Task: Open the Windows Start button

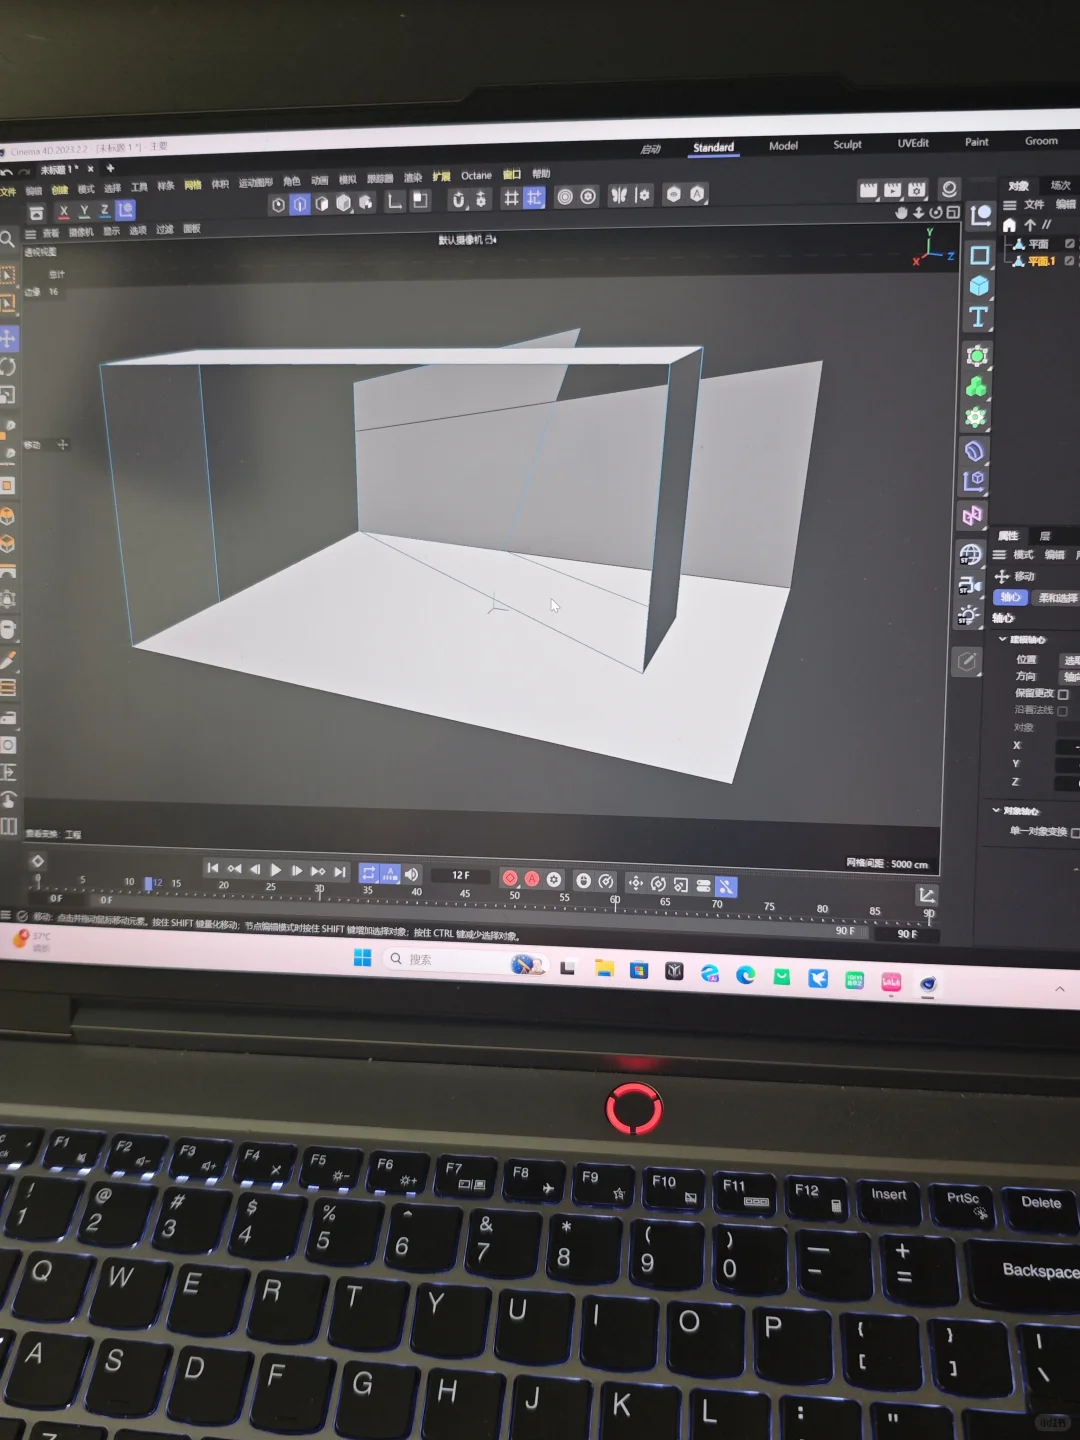Action: pyautogui.click(x=362, y=958)
